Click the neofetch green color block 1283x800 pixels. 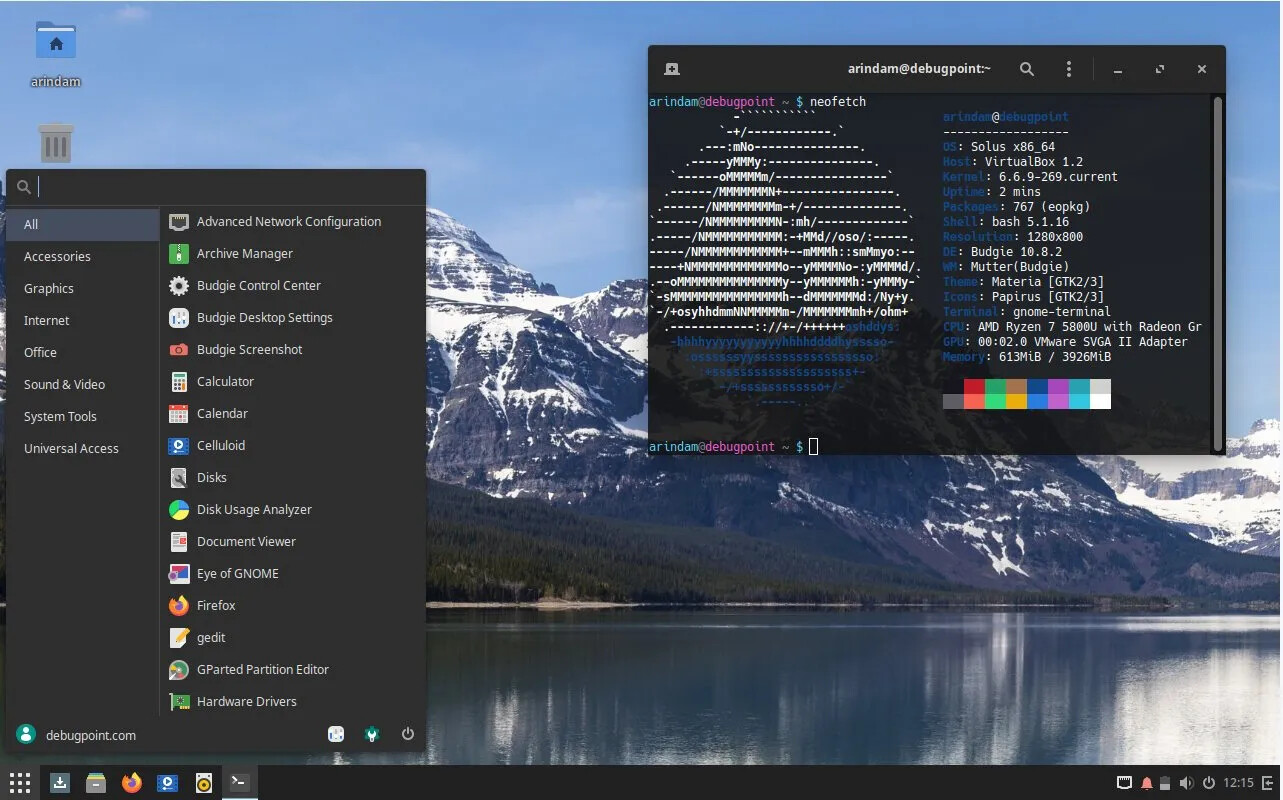[x=995, y=387]
